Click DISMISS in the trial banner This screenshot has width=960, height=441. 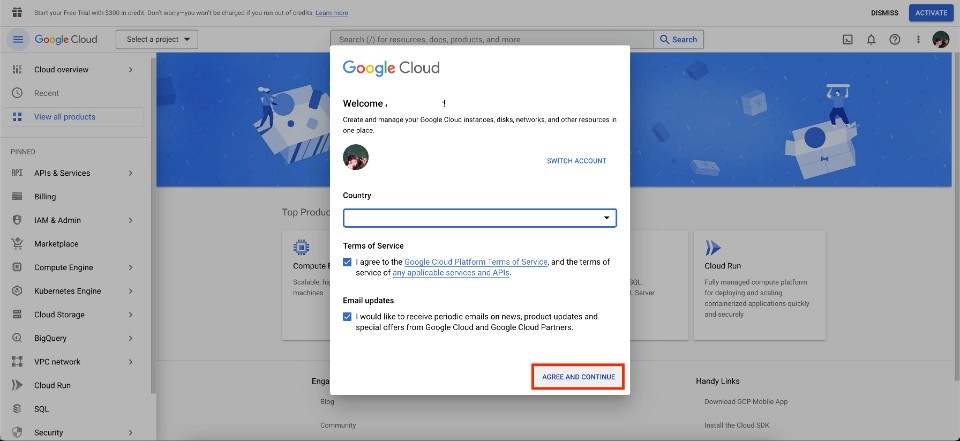point(885,13)
